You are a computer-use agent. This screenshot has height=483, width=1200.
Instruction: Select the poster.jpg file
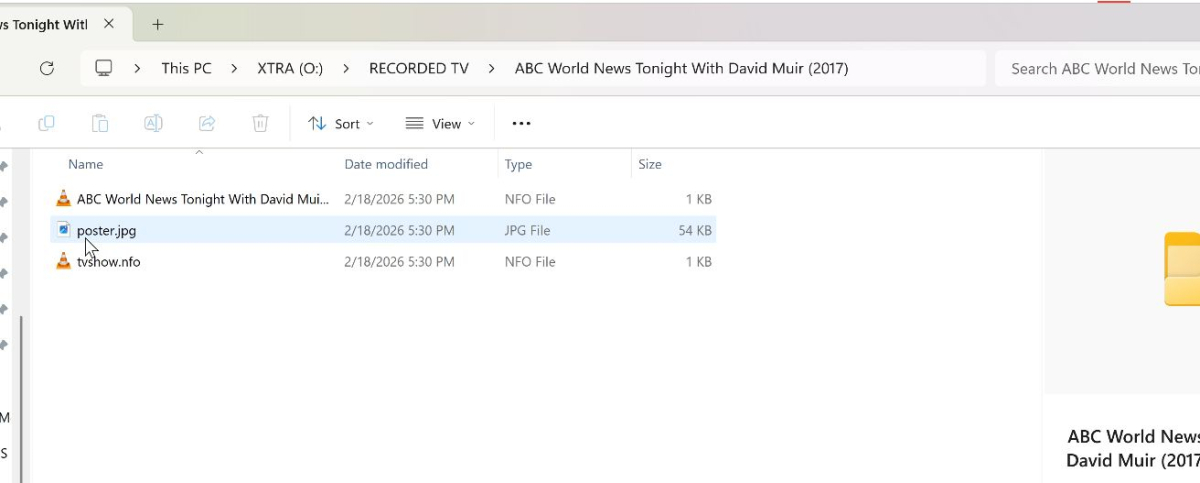tap(106, 230)
